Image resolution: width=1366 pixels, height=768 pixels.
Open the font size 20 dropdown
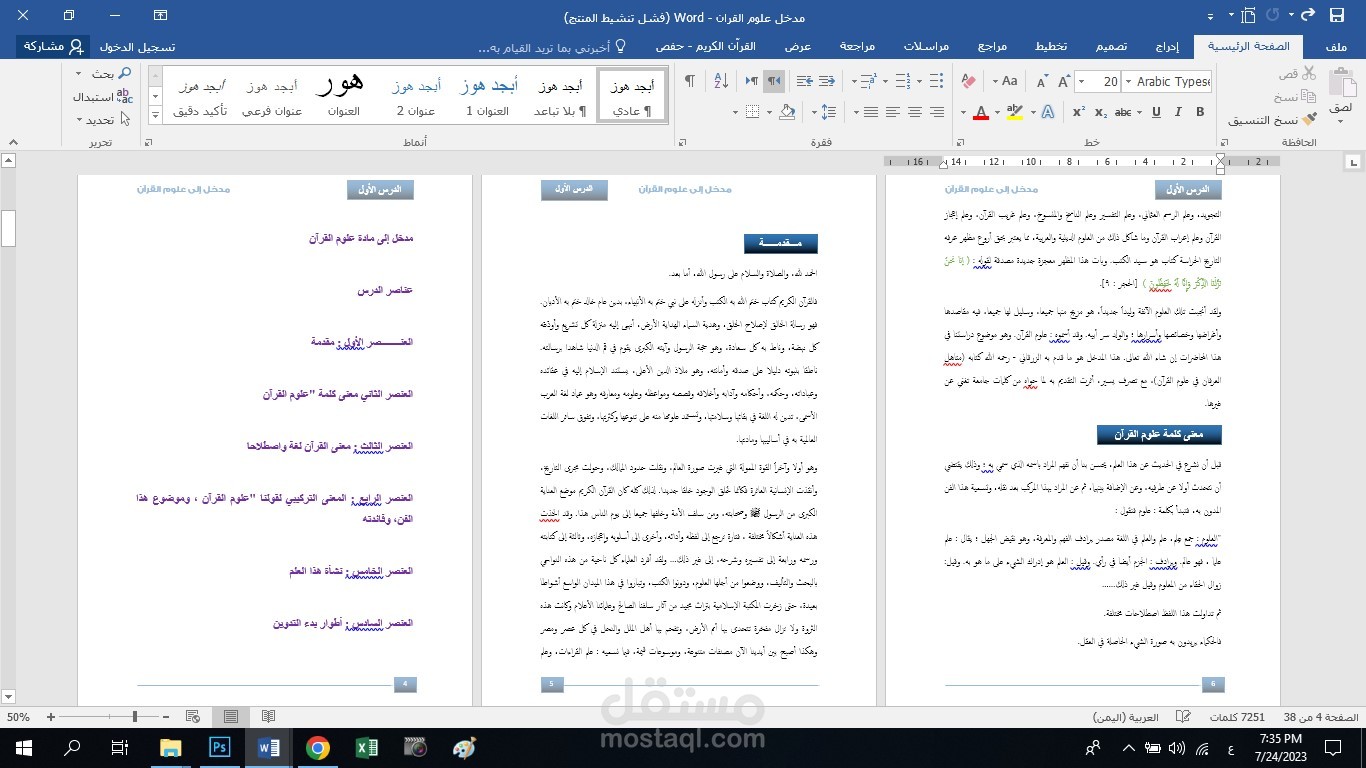[x=1082, y=82]
